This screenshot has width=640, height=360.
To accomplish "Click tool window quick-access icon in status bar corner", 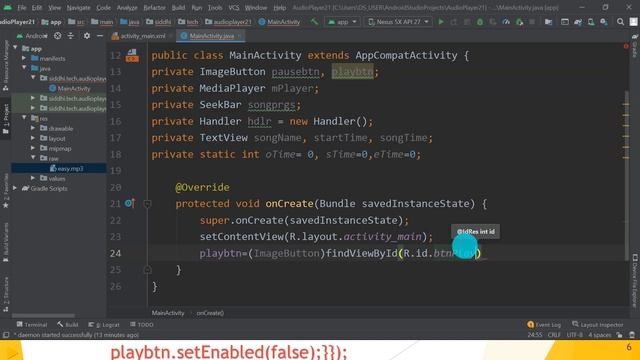I will pyautogui.click(x=6, y=335).
